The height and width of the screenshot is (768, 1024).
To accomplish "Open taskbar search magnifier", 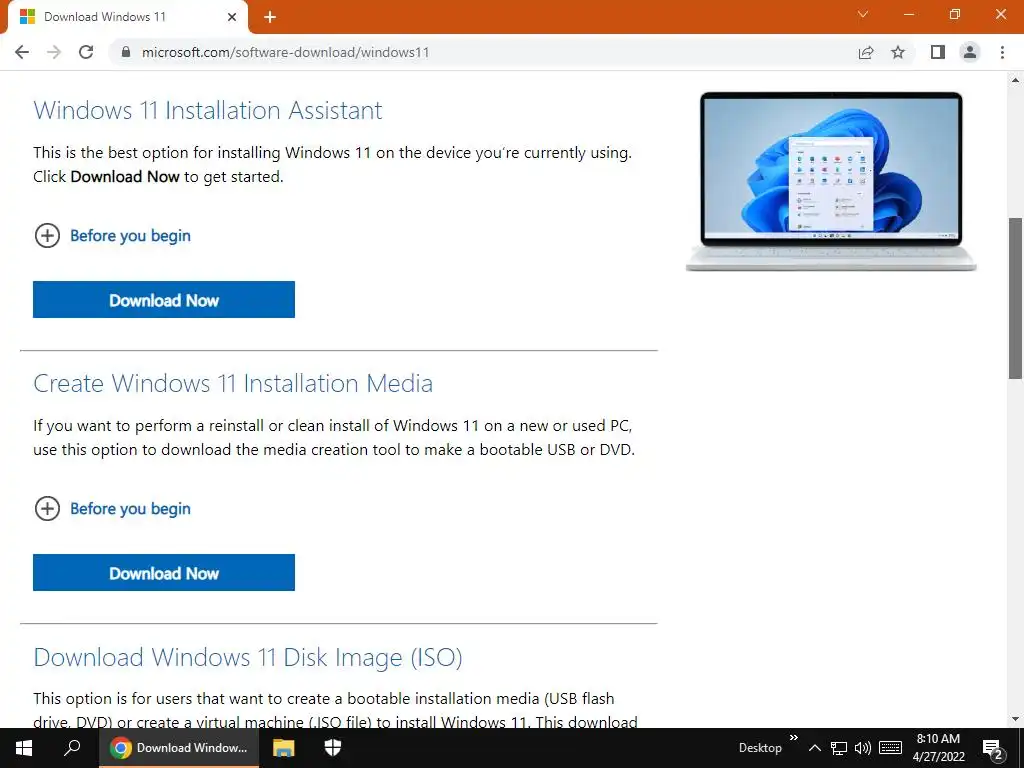I will pos(72,748).
